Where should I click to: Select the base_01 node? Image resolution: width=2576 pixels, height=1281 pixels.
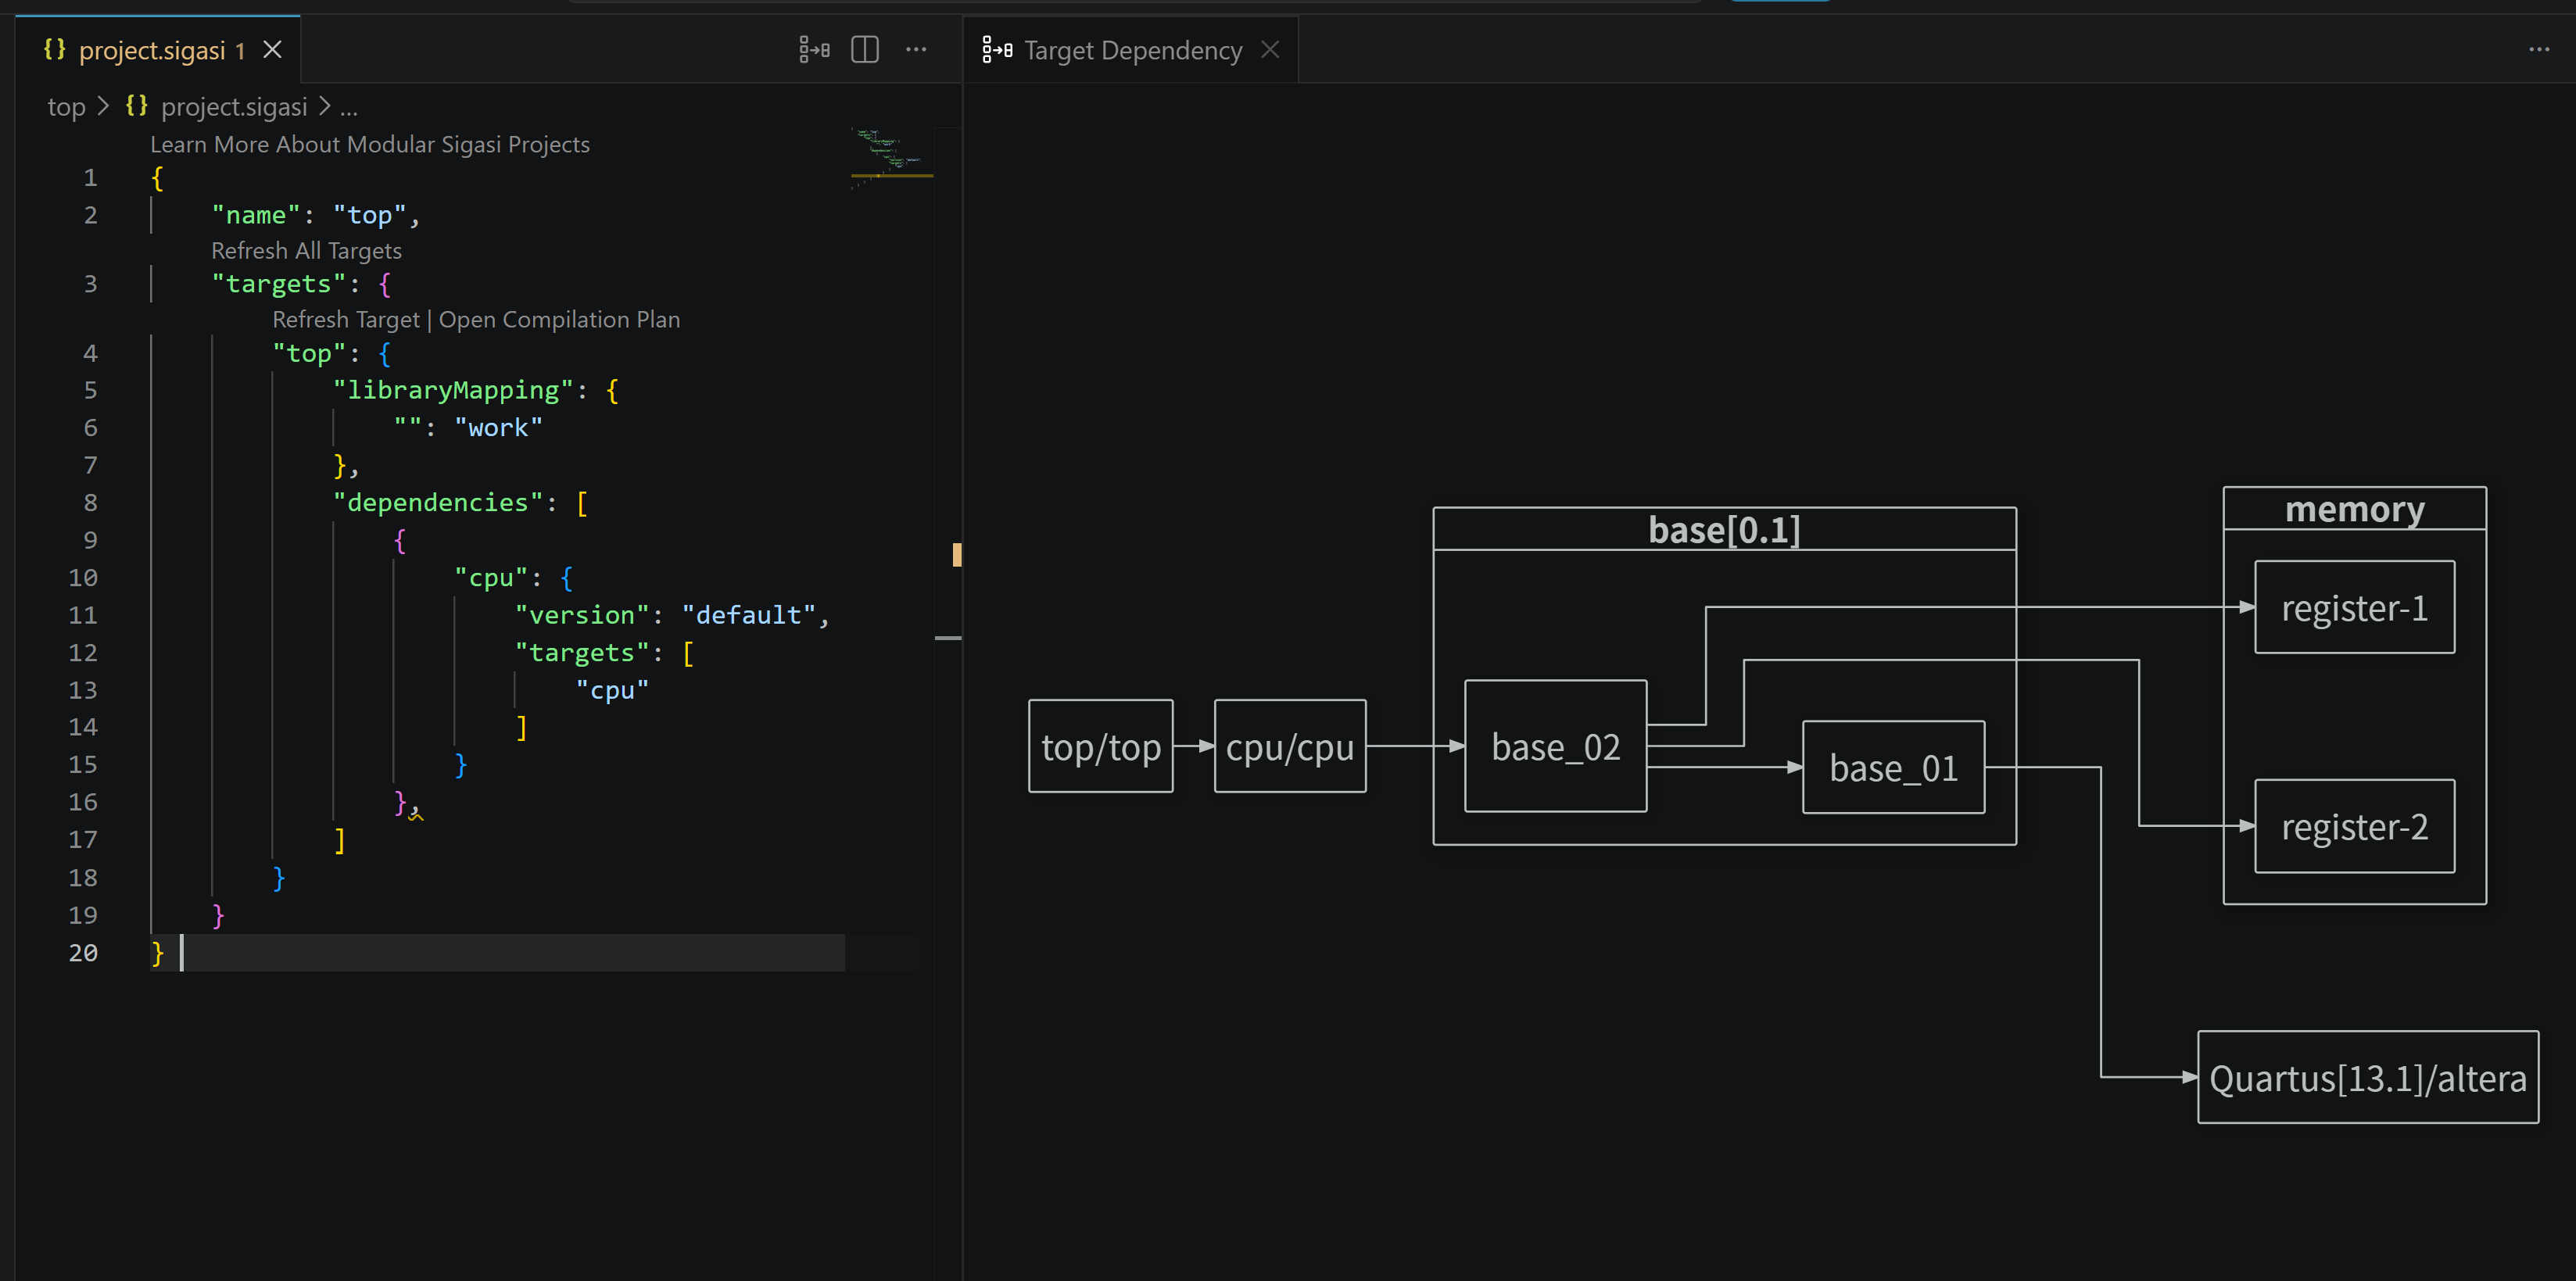[1893, 767]
